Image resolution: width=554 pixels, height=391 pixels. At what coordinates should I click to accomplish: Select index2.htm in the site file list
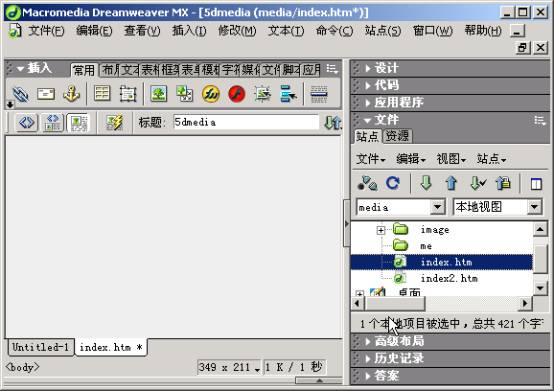pyautogui.click(x=449, y=278)
